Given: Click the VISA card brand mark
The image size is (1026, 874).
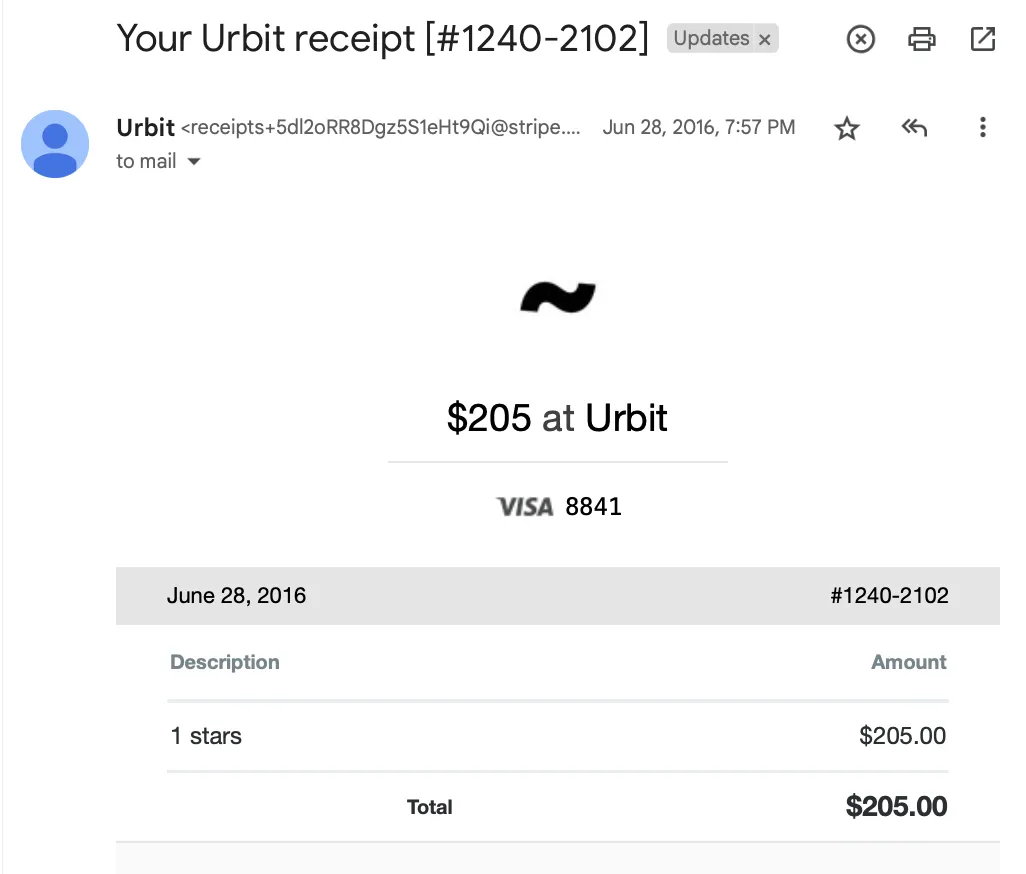Looking at the screenshot, I should click(x=525, y=506).
